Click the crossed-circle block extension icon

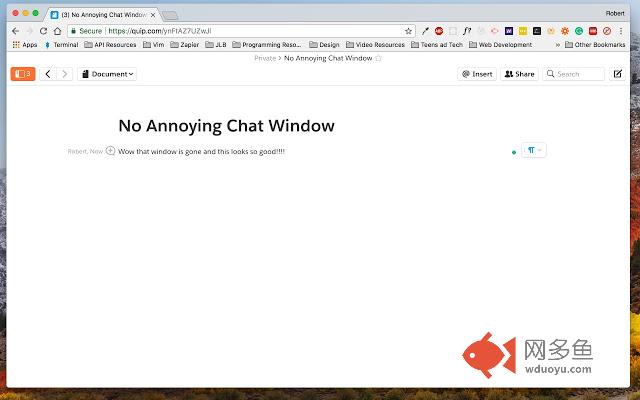pyautogui.click(x=607, y=31)
